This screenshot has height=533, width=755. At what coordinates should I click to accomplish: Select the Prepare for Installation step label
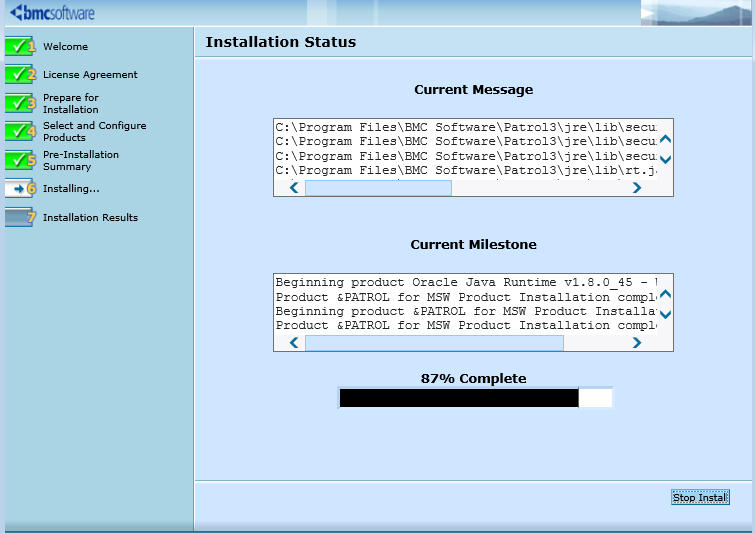click(71, 104)
